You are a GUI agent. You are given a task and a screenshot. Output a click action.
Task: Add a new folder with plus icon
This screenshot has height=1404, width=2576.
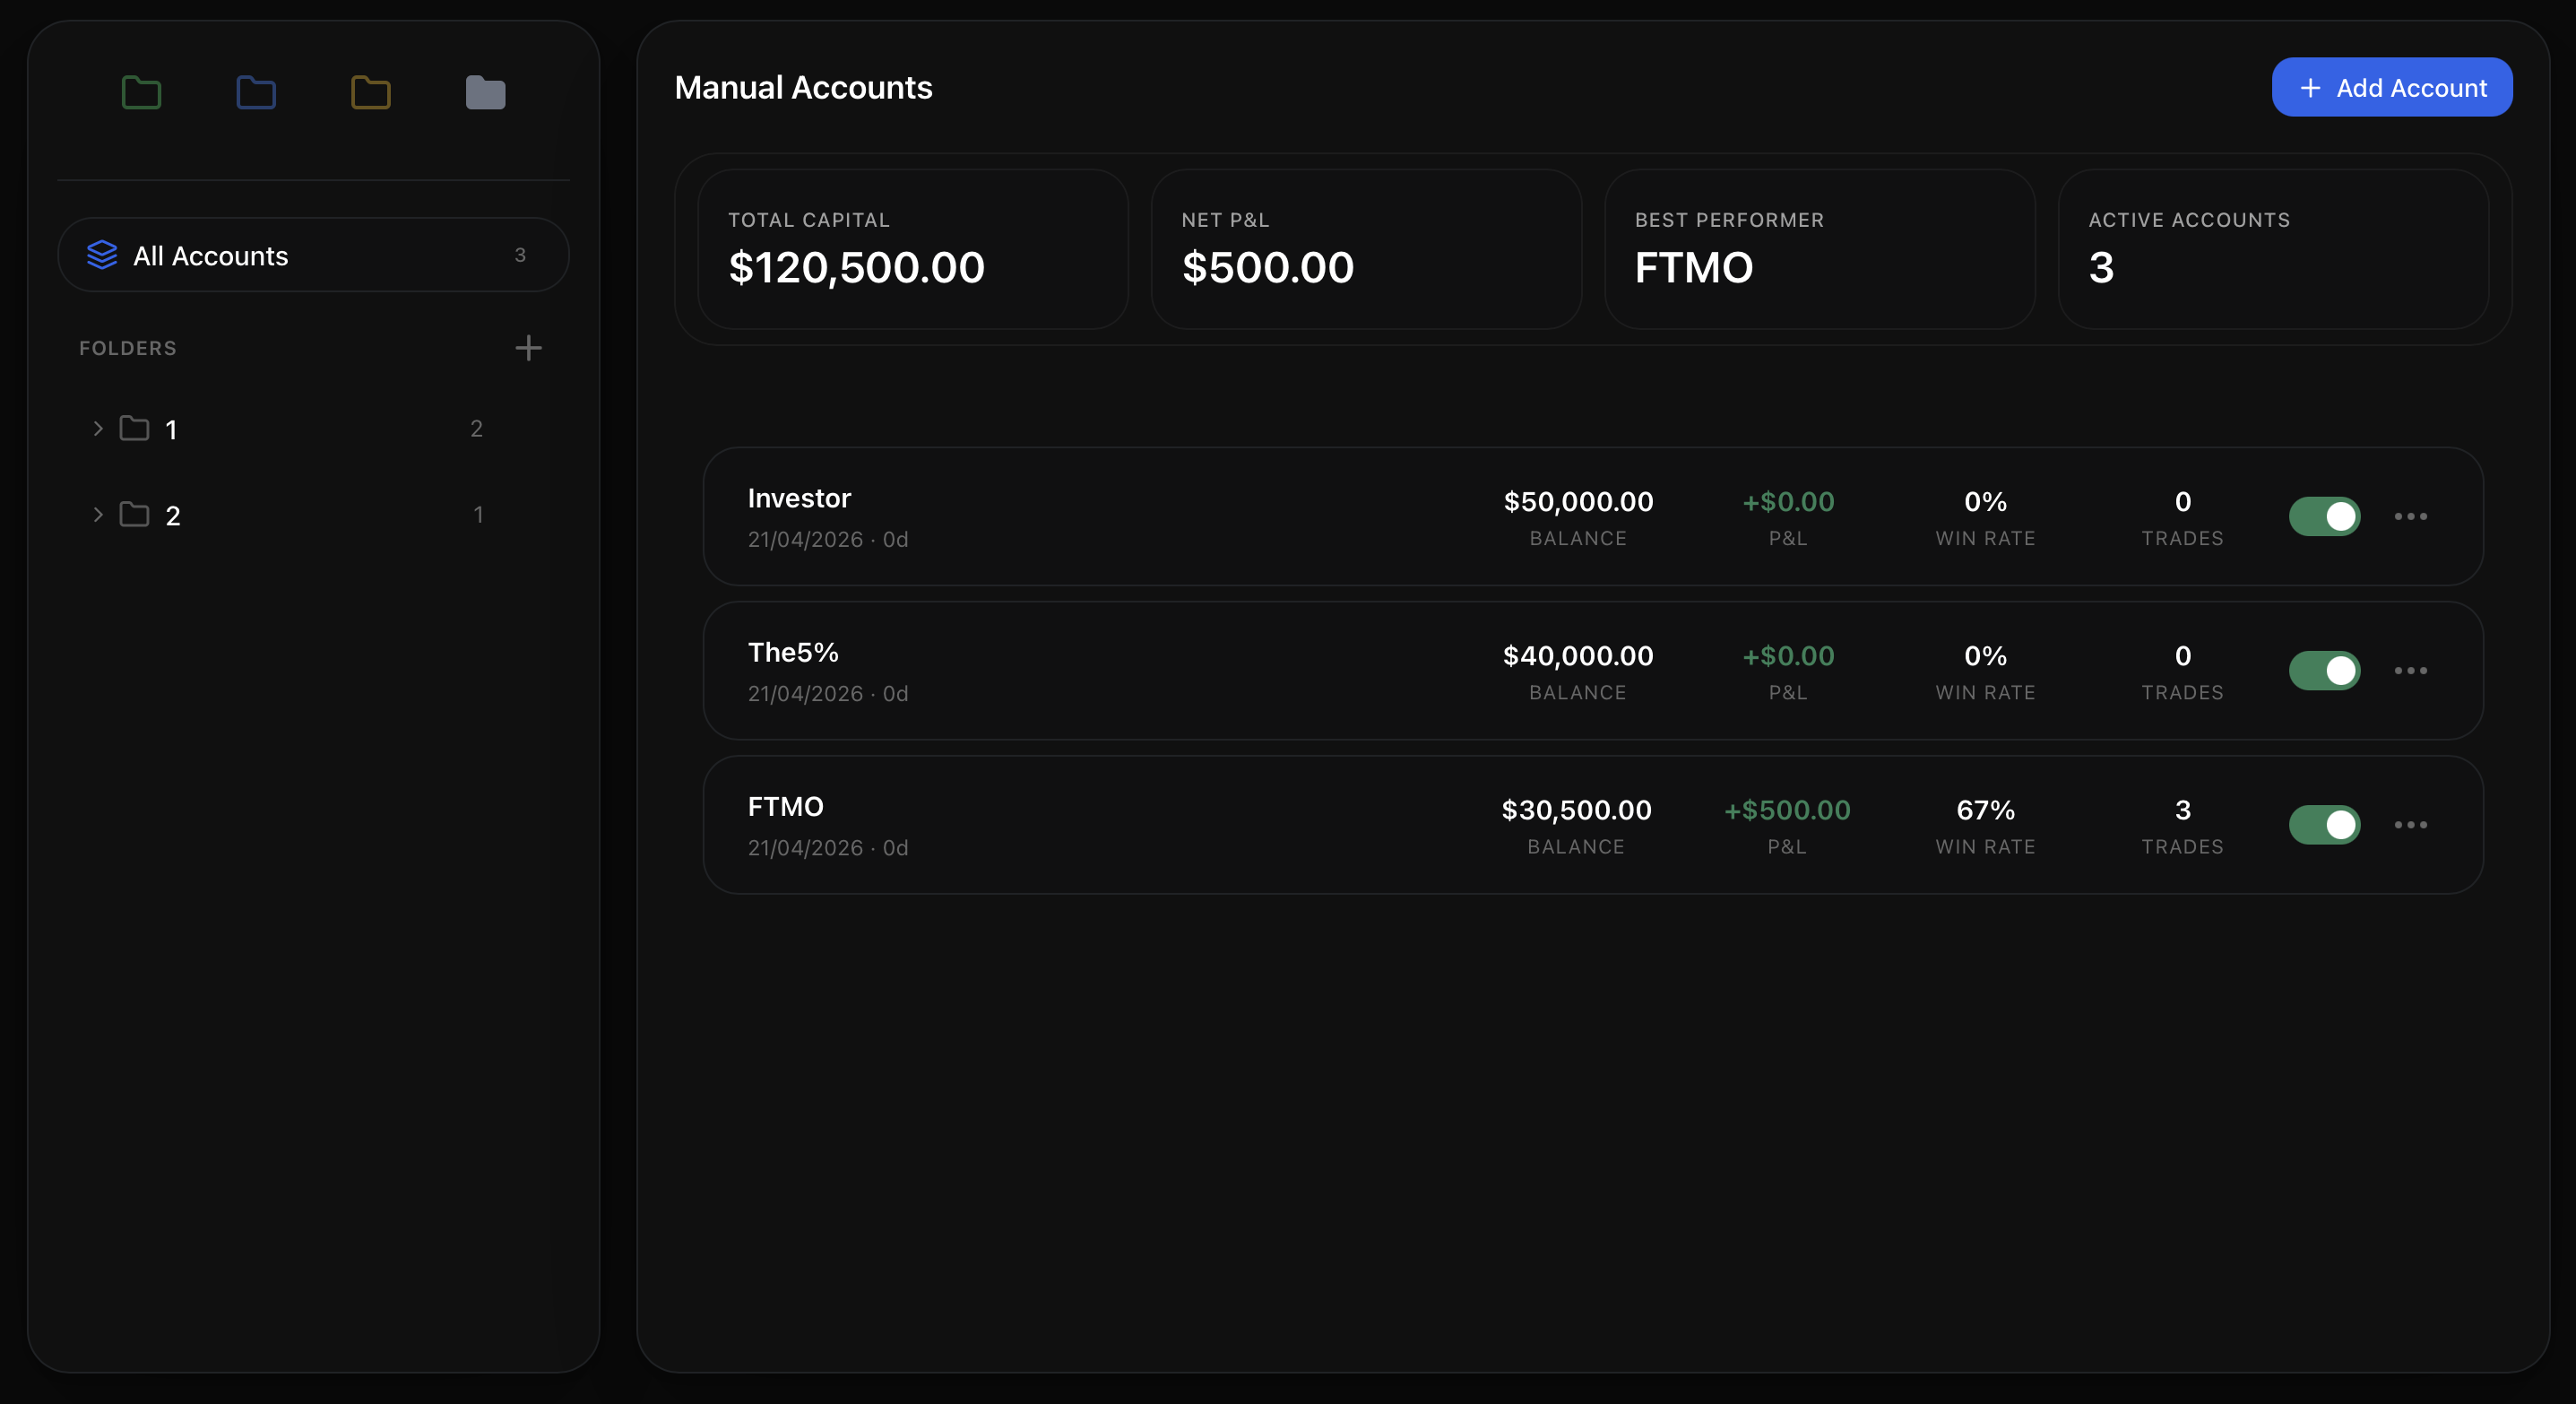coord(528,347)
